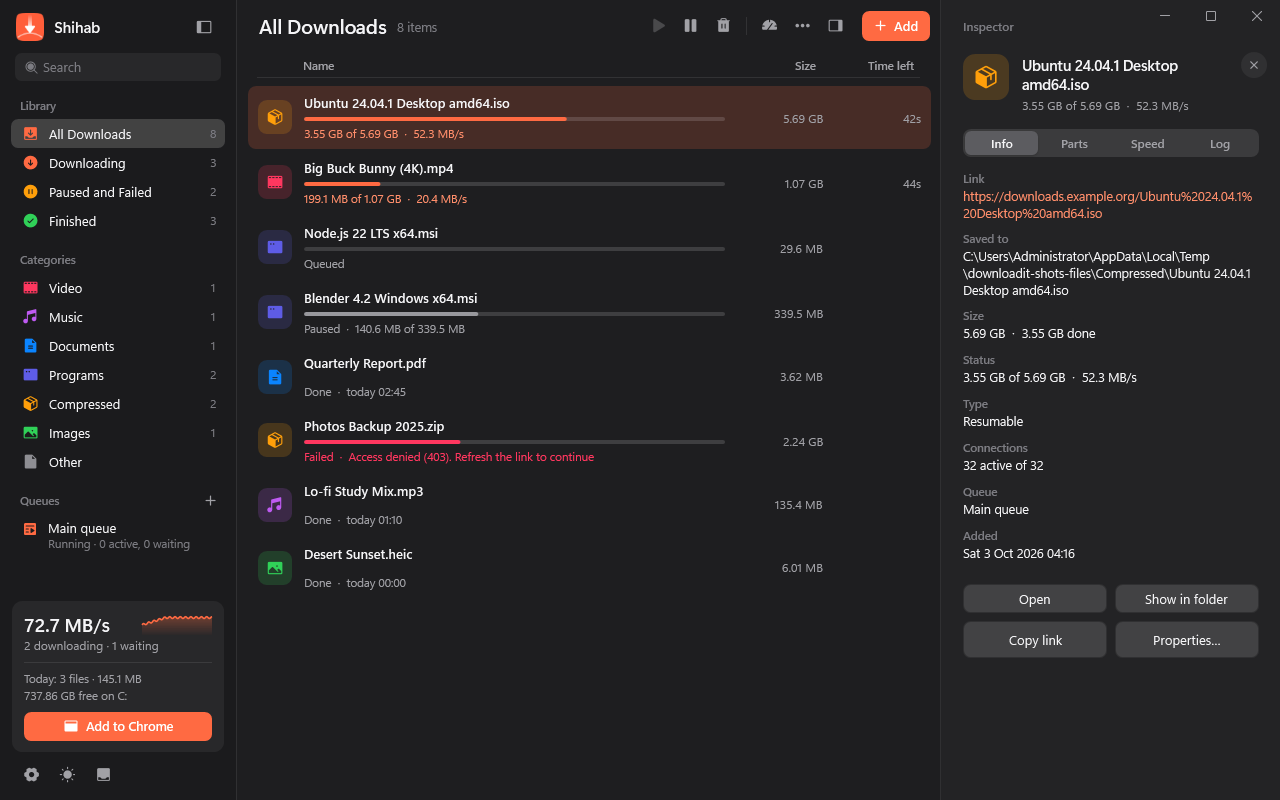Click the Big Buck Bunny progress bar
Viewport: 1280px width, 800px height.
(514, 184)
